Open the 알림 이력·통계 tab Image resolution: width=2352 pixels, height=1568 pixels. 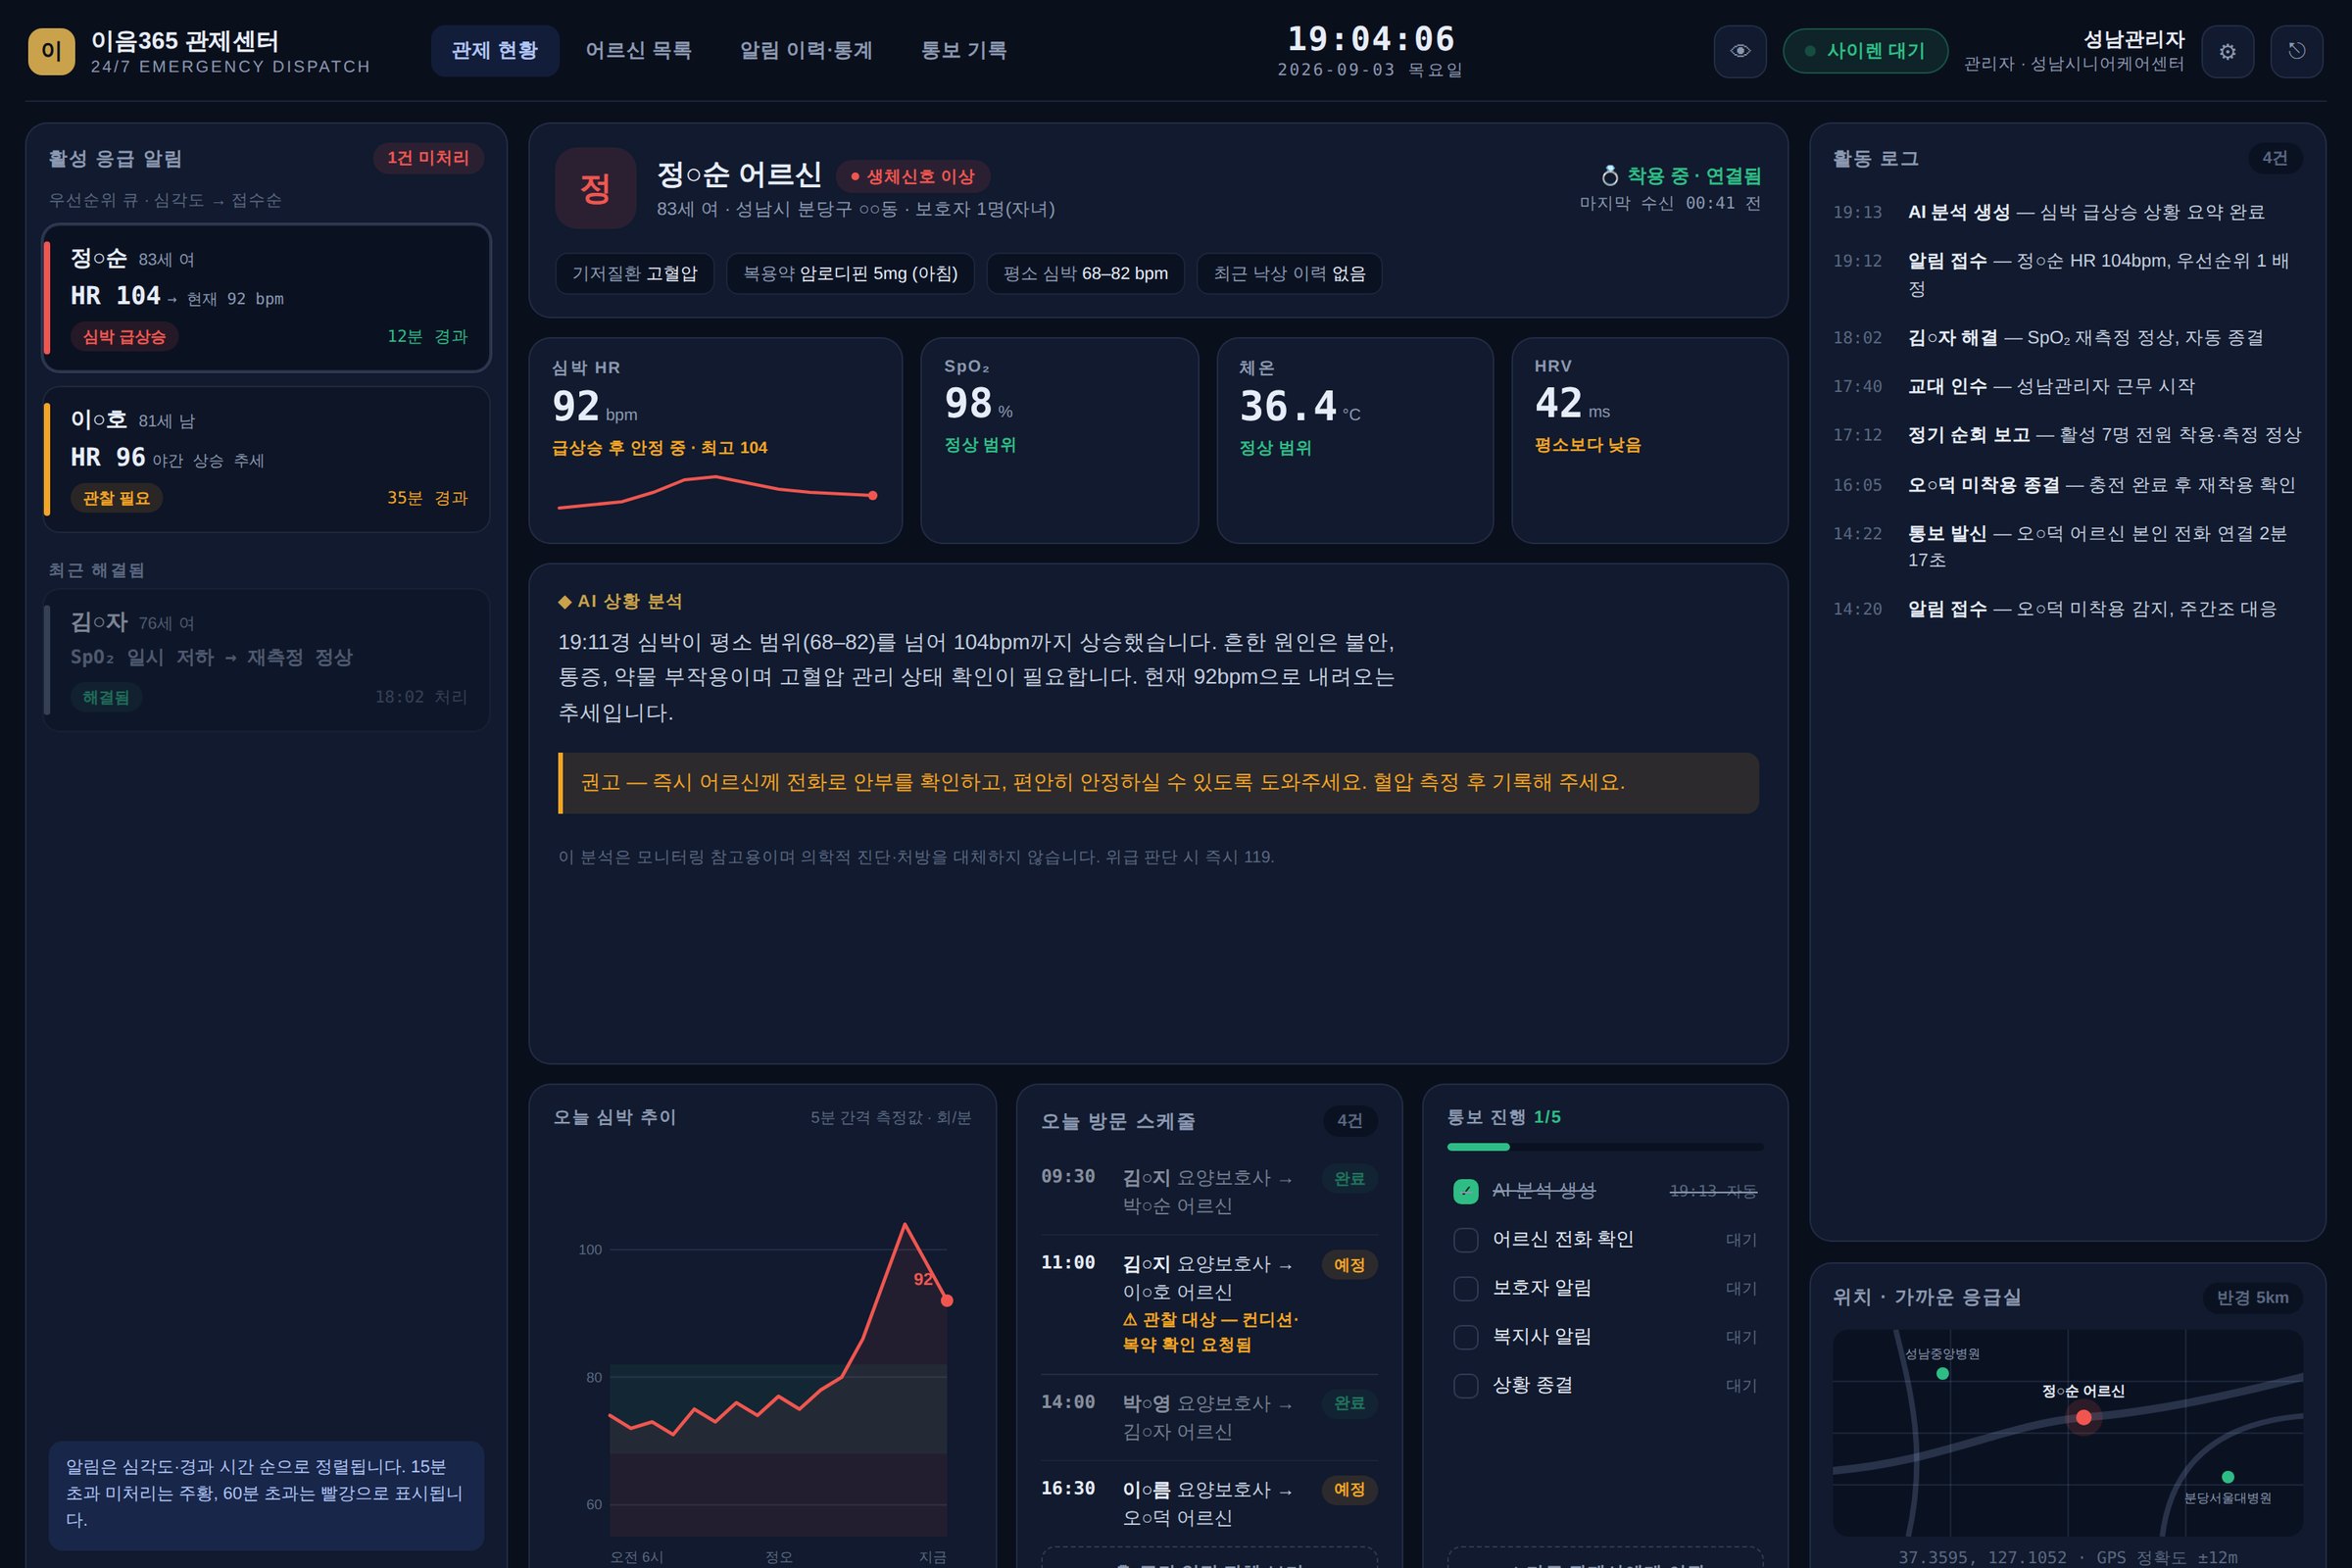point(806,51)
